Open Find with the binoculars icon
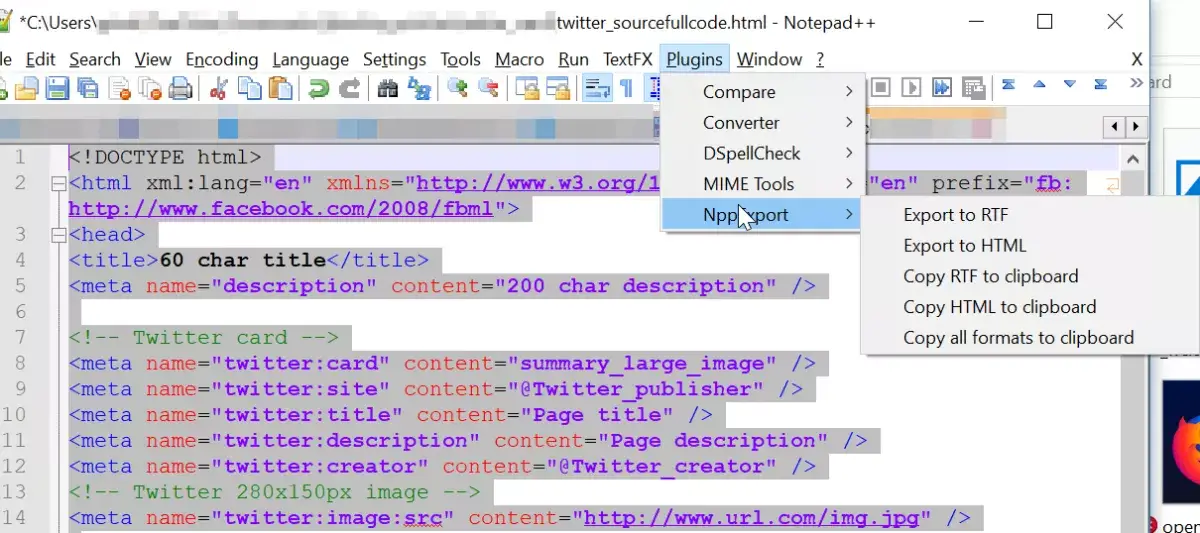 pos(387,89)
